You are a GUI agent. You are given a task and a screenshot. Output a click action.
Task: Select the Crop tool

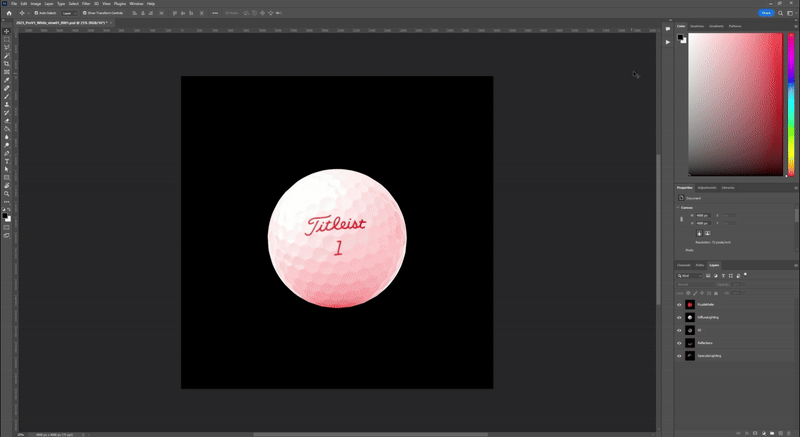(7, 64)
